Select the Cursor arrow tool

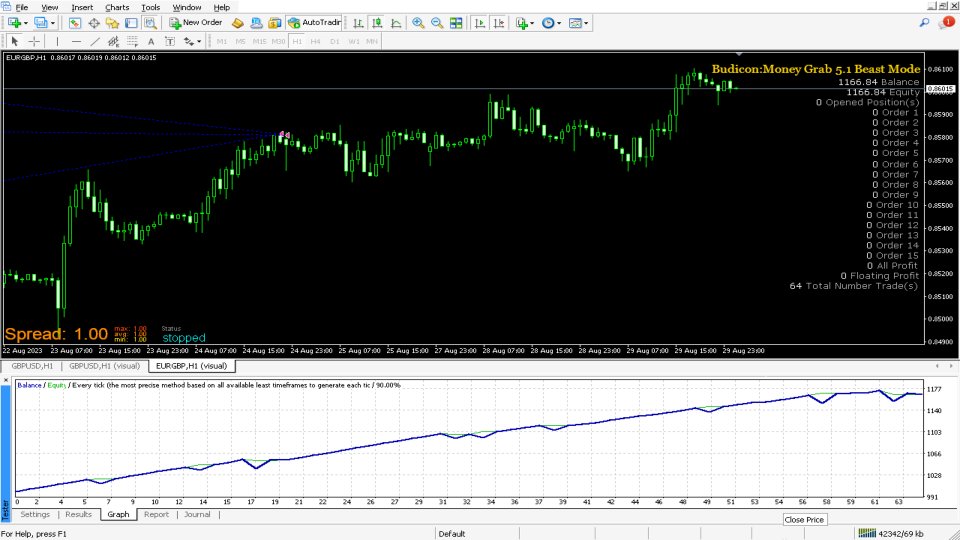click(x=15, y=41)
